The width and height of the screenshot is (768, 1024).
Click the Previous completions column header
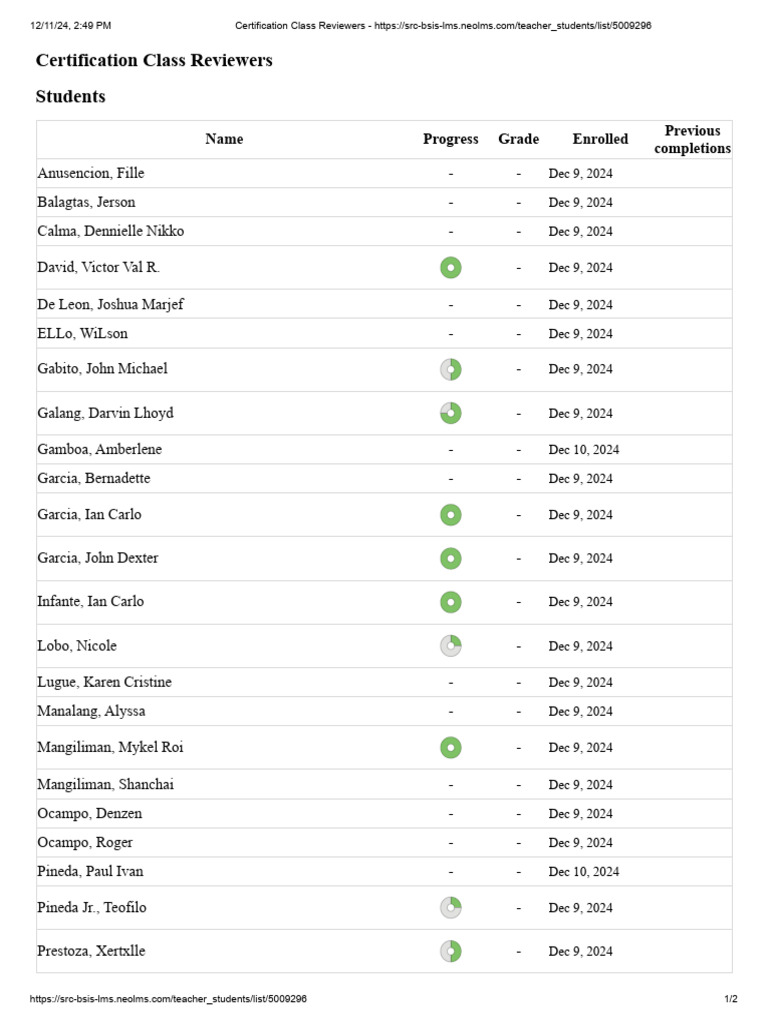(692, 139)
